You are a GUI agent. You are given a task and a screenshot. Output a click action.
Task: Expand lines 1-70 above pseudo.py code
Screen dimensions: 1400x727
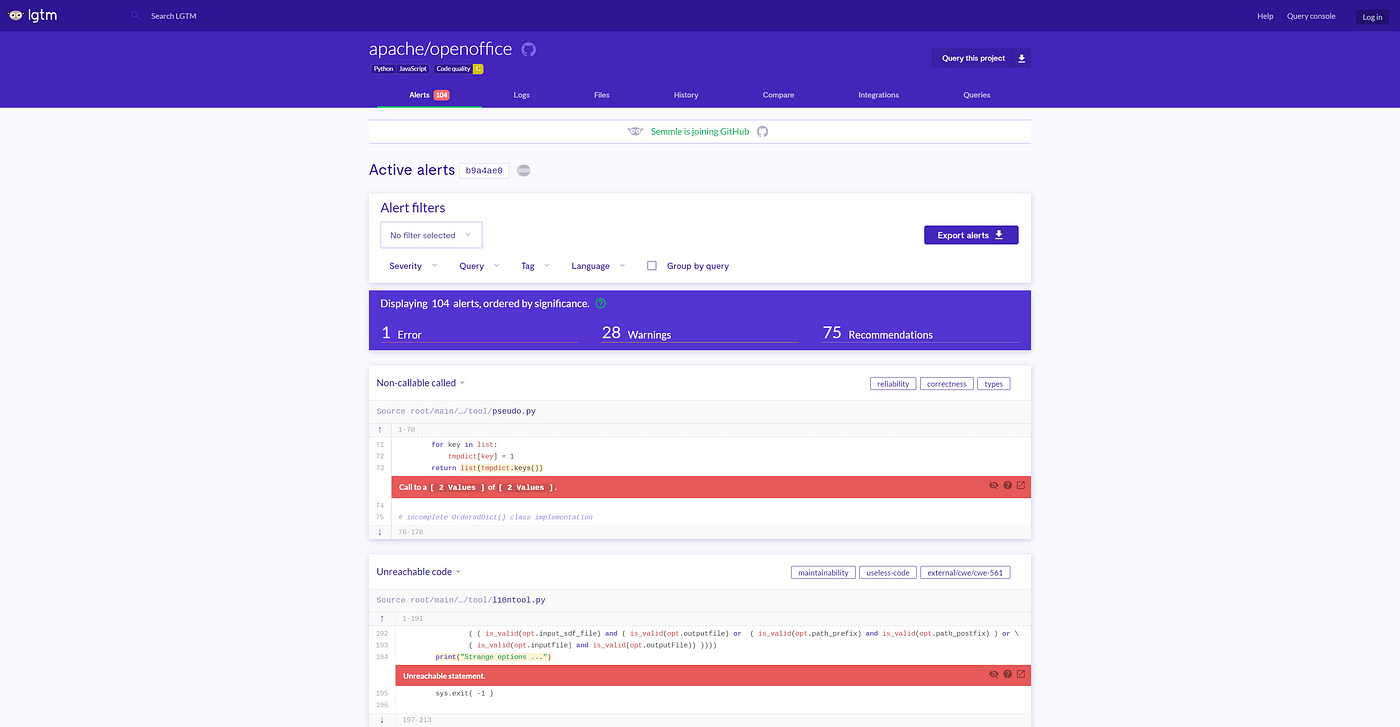coord(380,430)
